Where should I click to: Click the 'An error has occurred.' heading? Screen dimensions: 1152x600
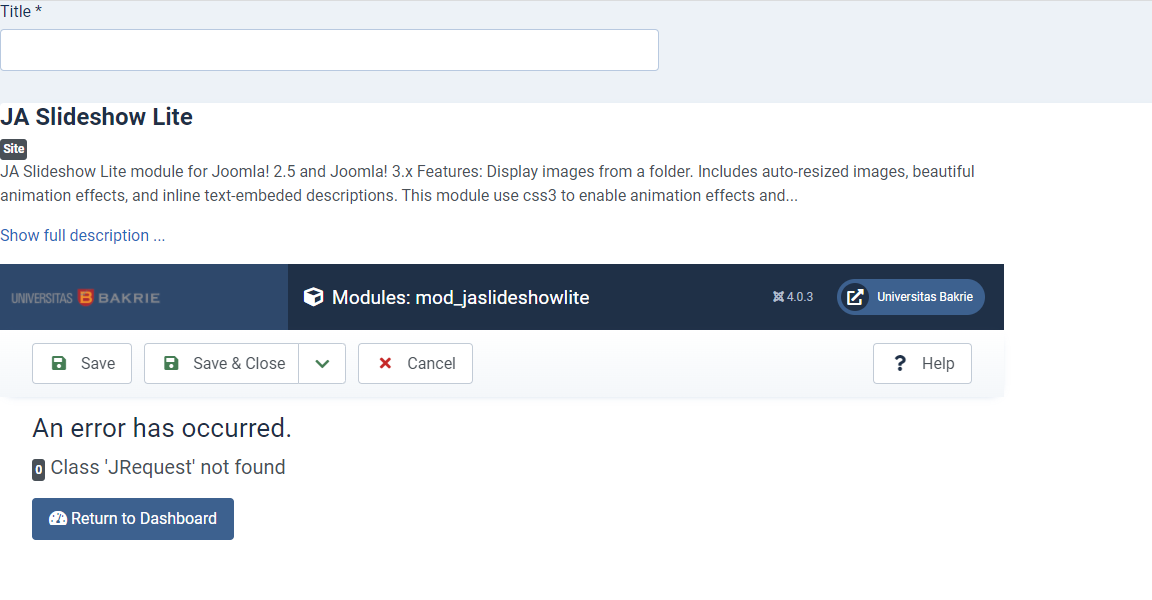[162, 428]
